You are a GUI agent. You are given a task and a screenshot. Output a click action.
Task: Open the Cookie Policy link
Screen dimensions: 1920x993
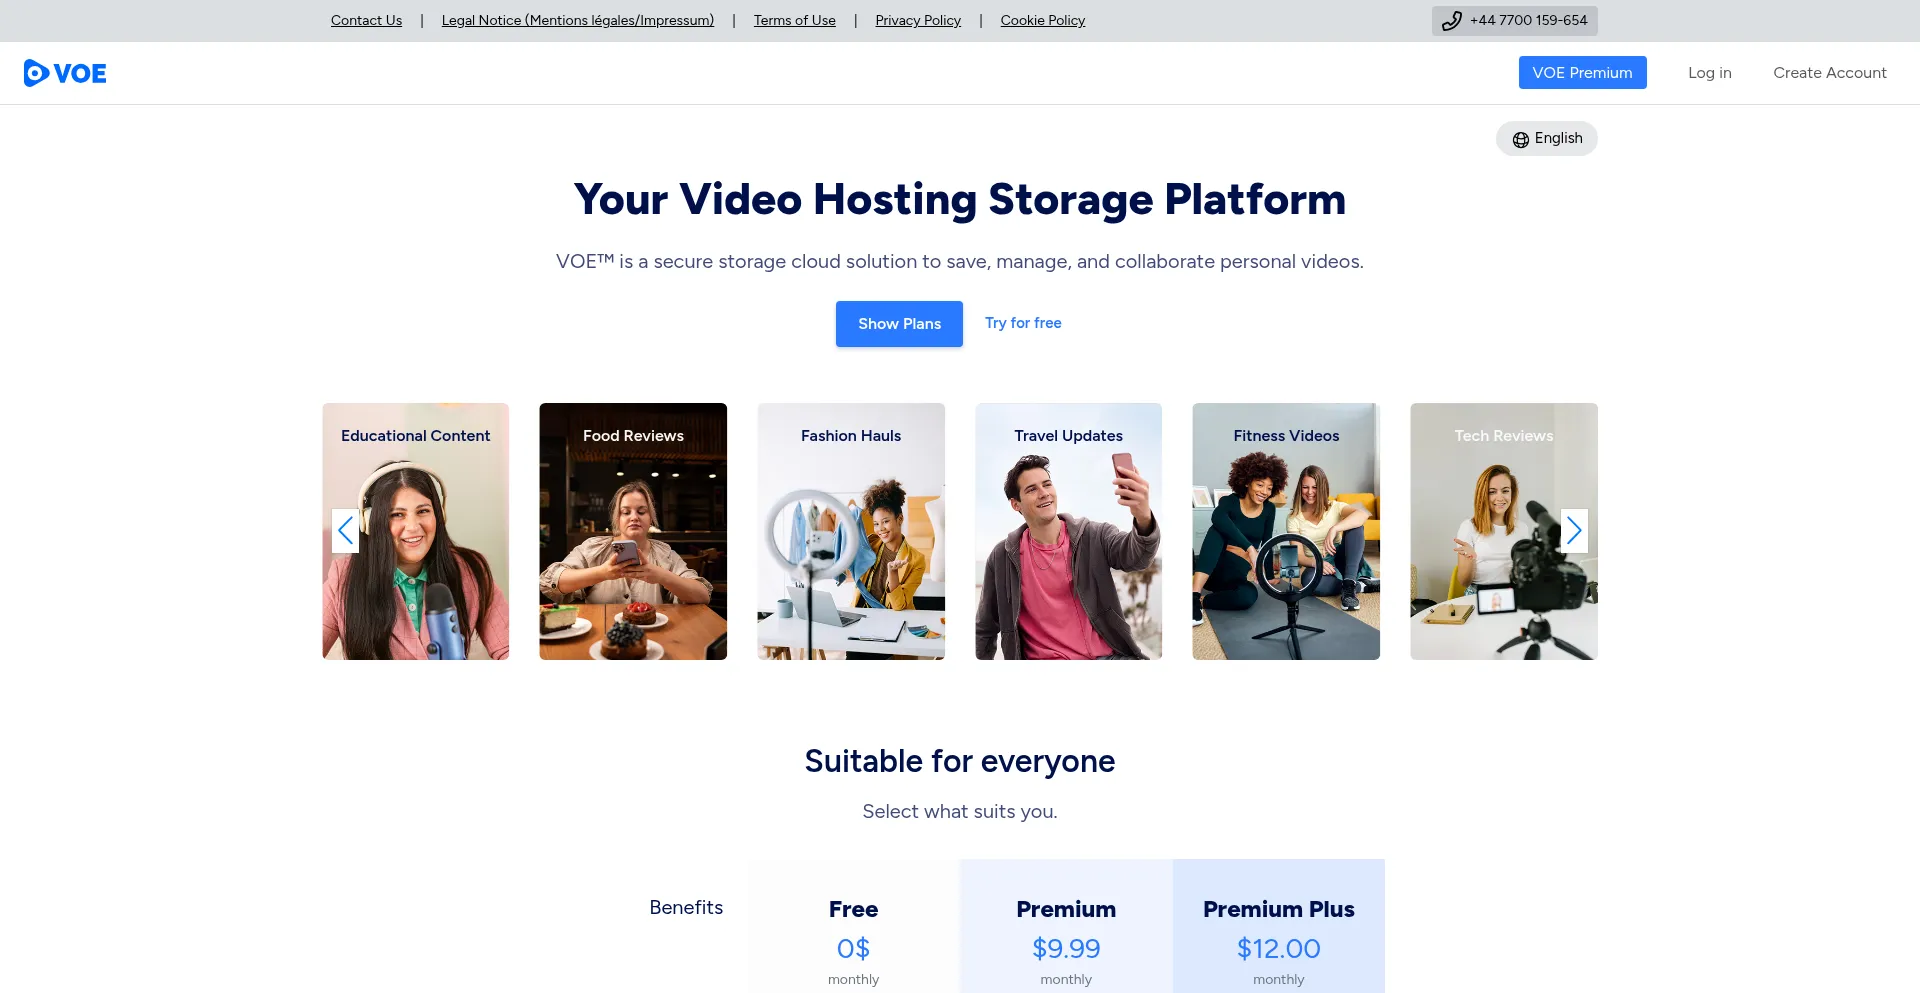(x=1042, y=21)
